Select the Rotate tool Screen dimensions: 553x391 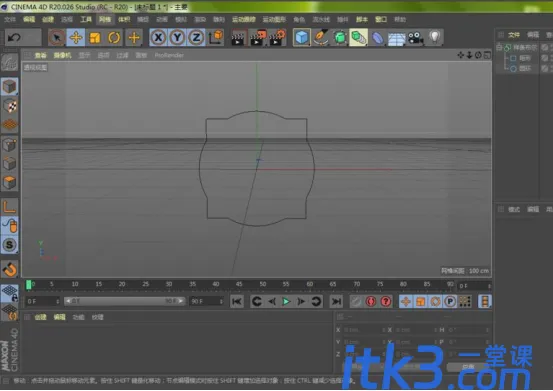[114, 37]
